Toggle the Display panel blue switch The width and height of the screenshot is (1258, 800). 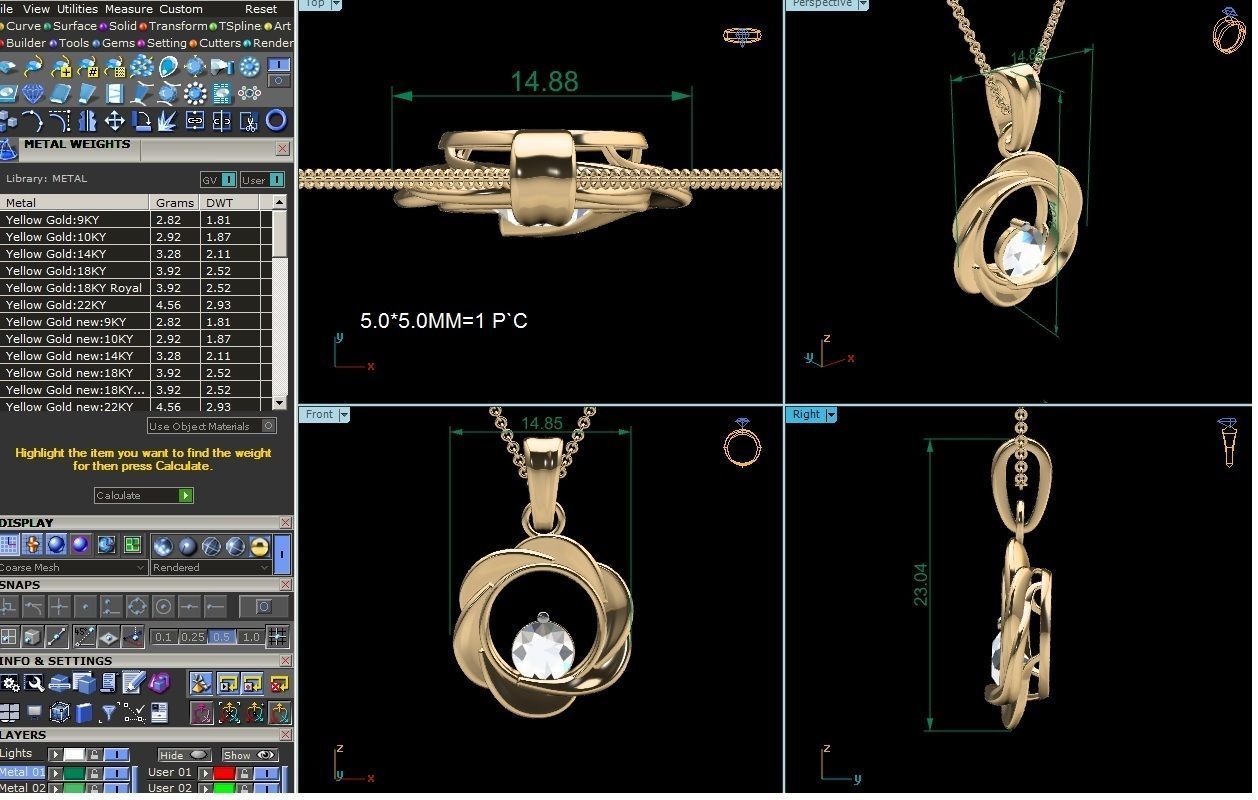[x=282, y=554]
